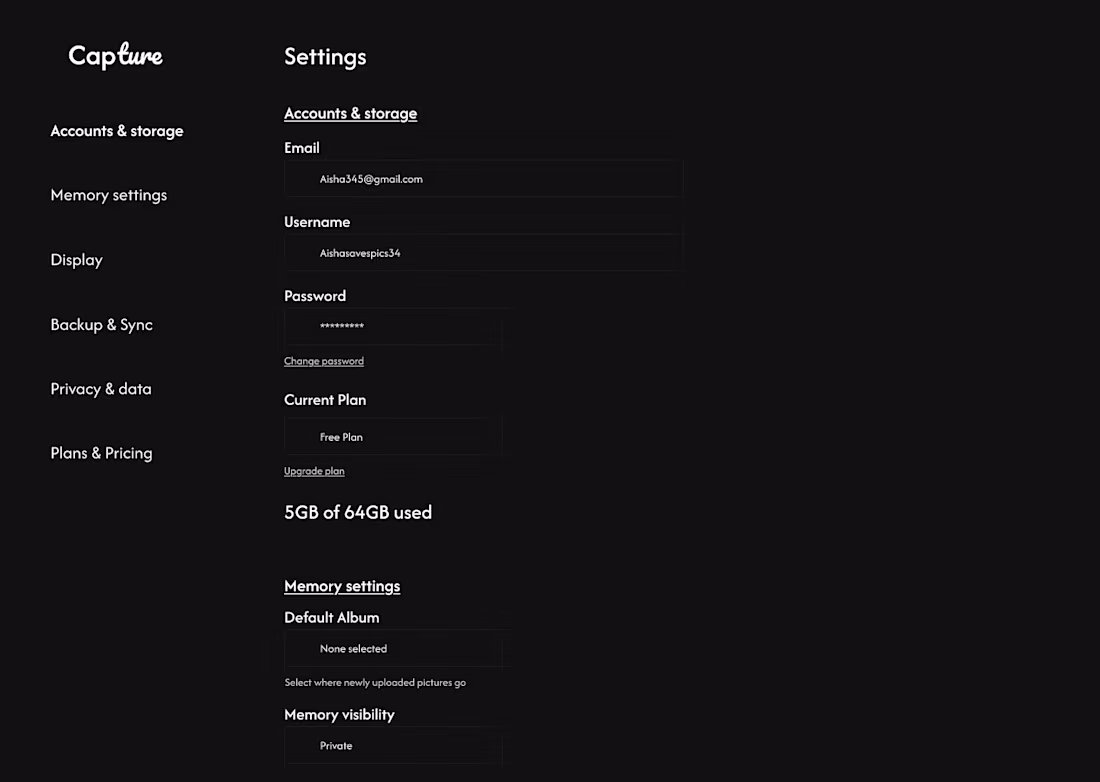
Task: Open Memory settings from the sidebar
Action: pyautogui.click(x=109, y=195)
